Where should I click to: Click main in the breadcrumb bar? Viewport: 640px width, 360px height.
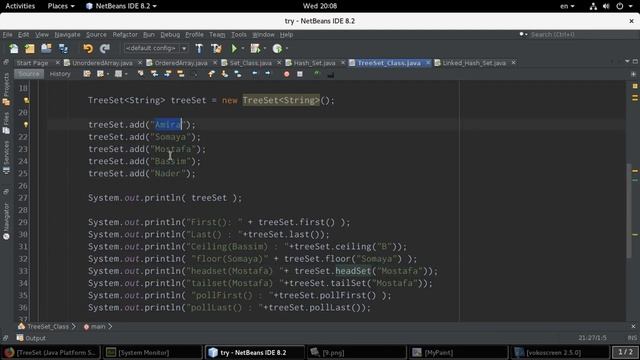[98, 327]
